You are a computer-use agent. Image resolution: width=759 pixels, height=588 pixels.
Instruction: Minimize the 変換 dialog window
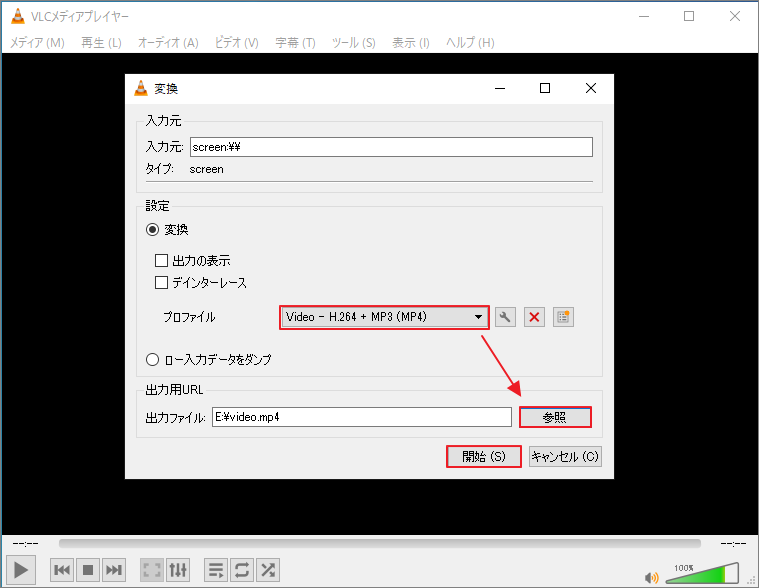[x=500, y=88]
